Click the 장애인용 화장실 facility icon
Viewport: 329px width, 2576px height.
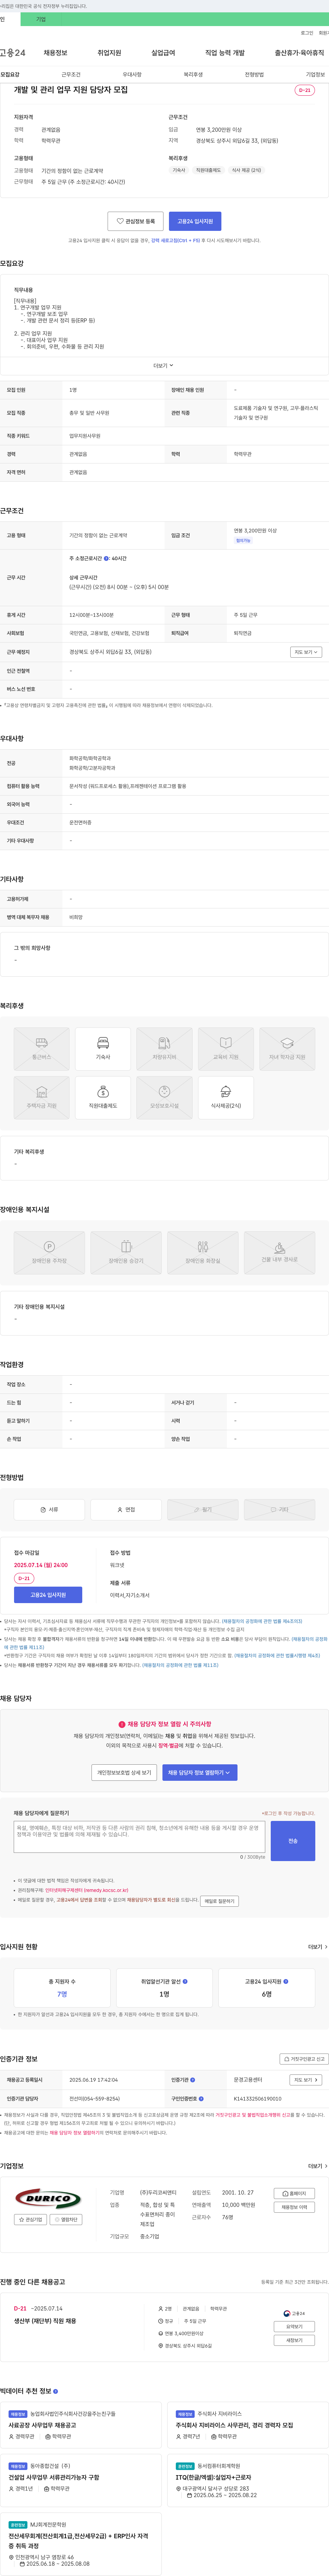203,1252
